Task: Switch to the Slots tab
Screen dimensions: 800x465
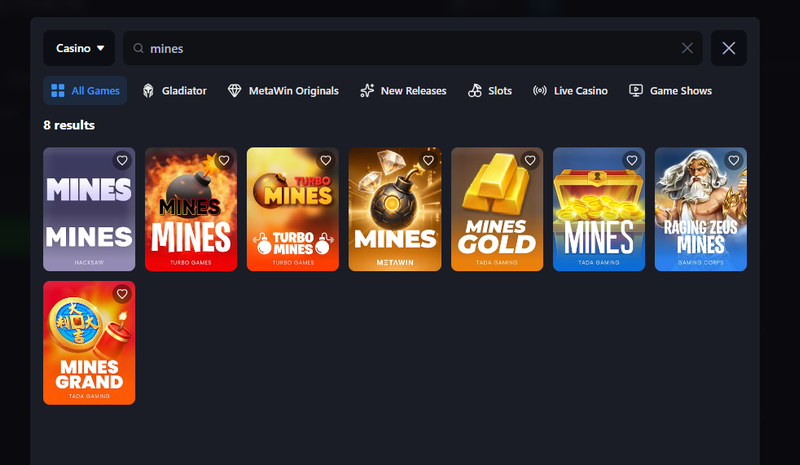Action: (490, 90)
